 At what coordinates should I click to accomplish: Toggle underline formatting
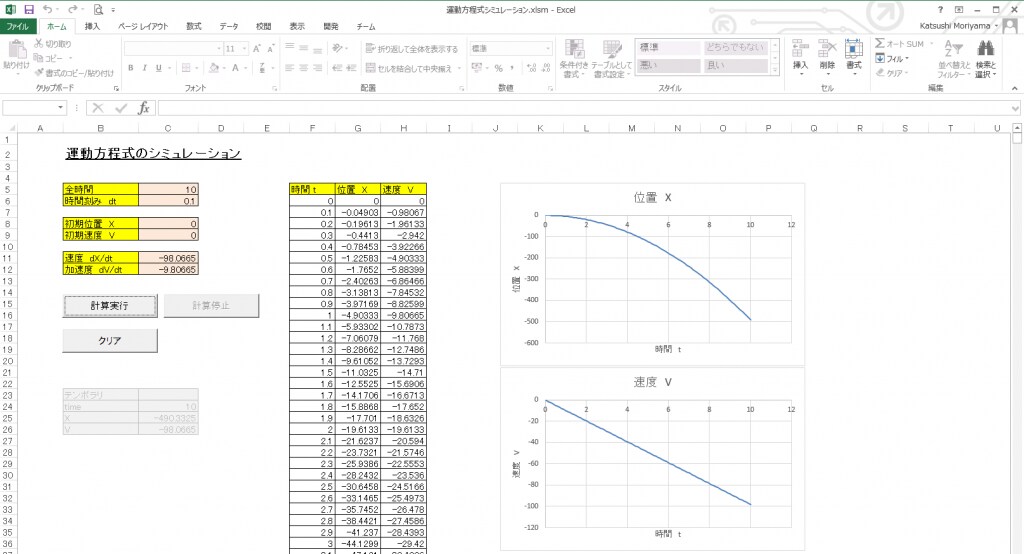pos(158,68)
